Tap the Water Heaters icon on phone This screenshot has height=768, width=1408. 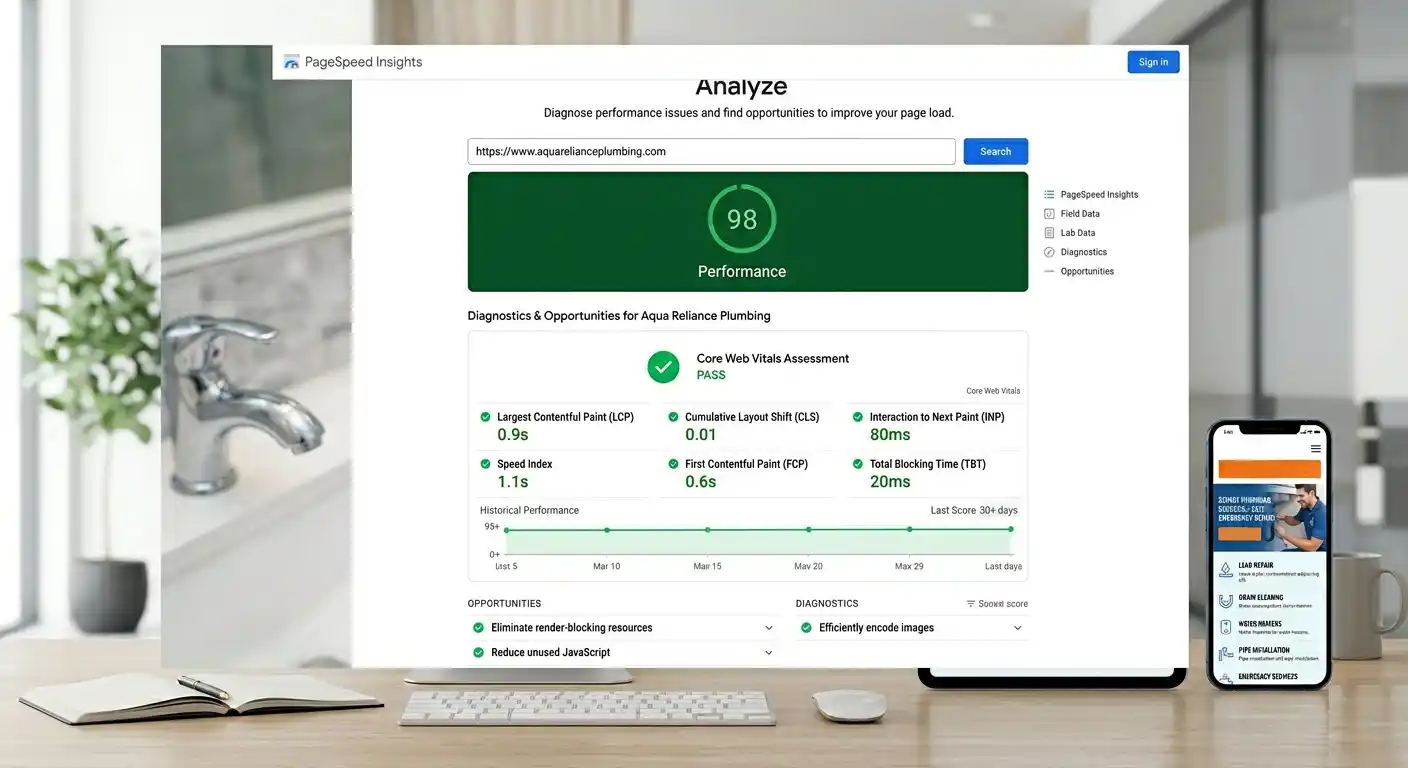coord(1226,629)
